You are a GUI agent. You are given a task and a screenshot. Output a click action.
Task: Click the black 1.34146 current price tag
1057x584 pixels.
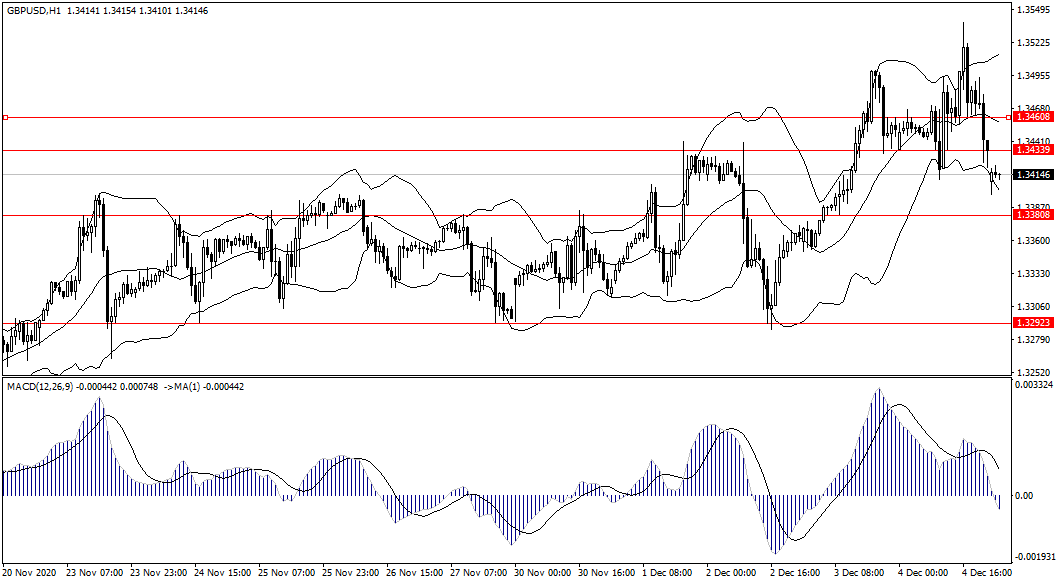point(1031,175)
